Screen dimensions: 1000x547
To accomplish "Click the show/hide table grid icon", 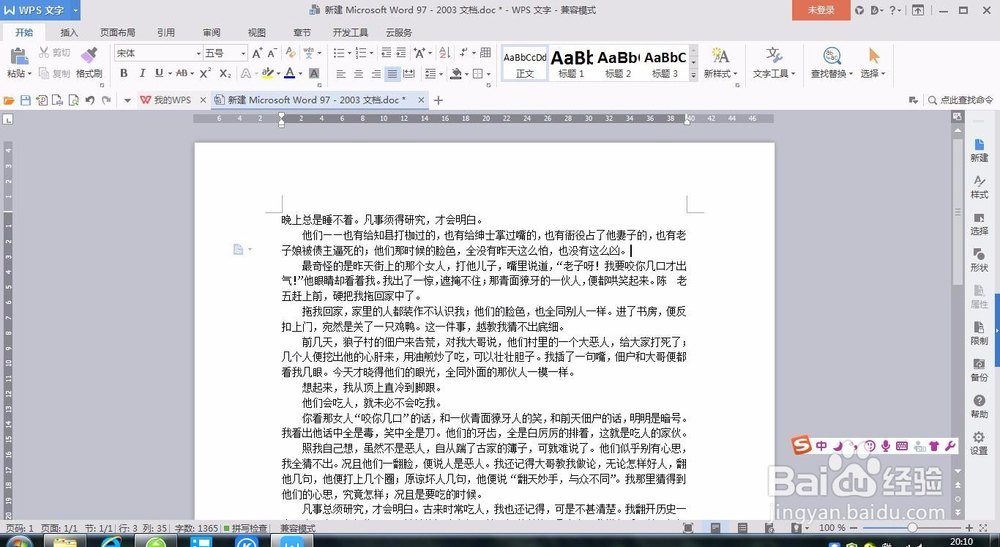I will pyautogui.click(x=485, y=53).
